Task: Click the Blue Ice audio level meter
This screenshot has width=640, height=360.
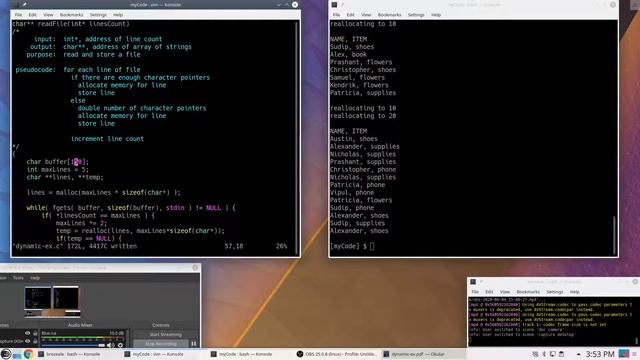Action: (82, 339)
